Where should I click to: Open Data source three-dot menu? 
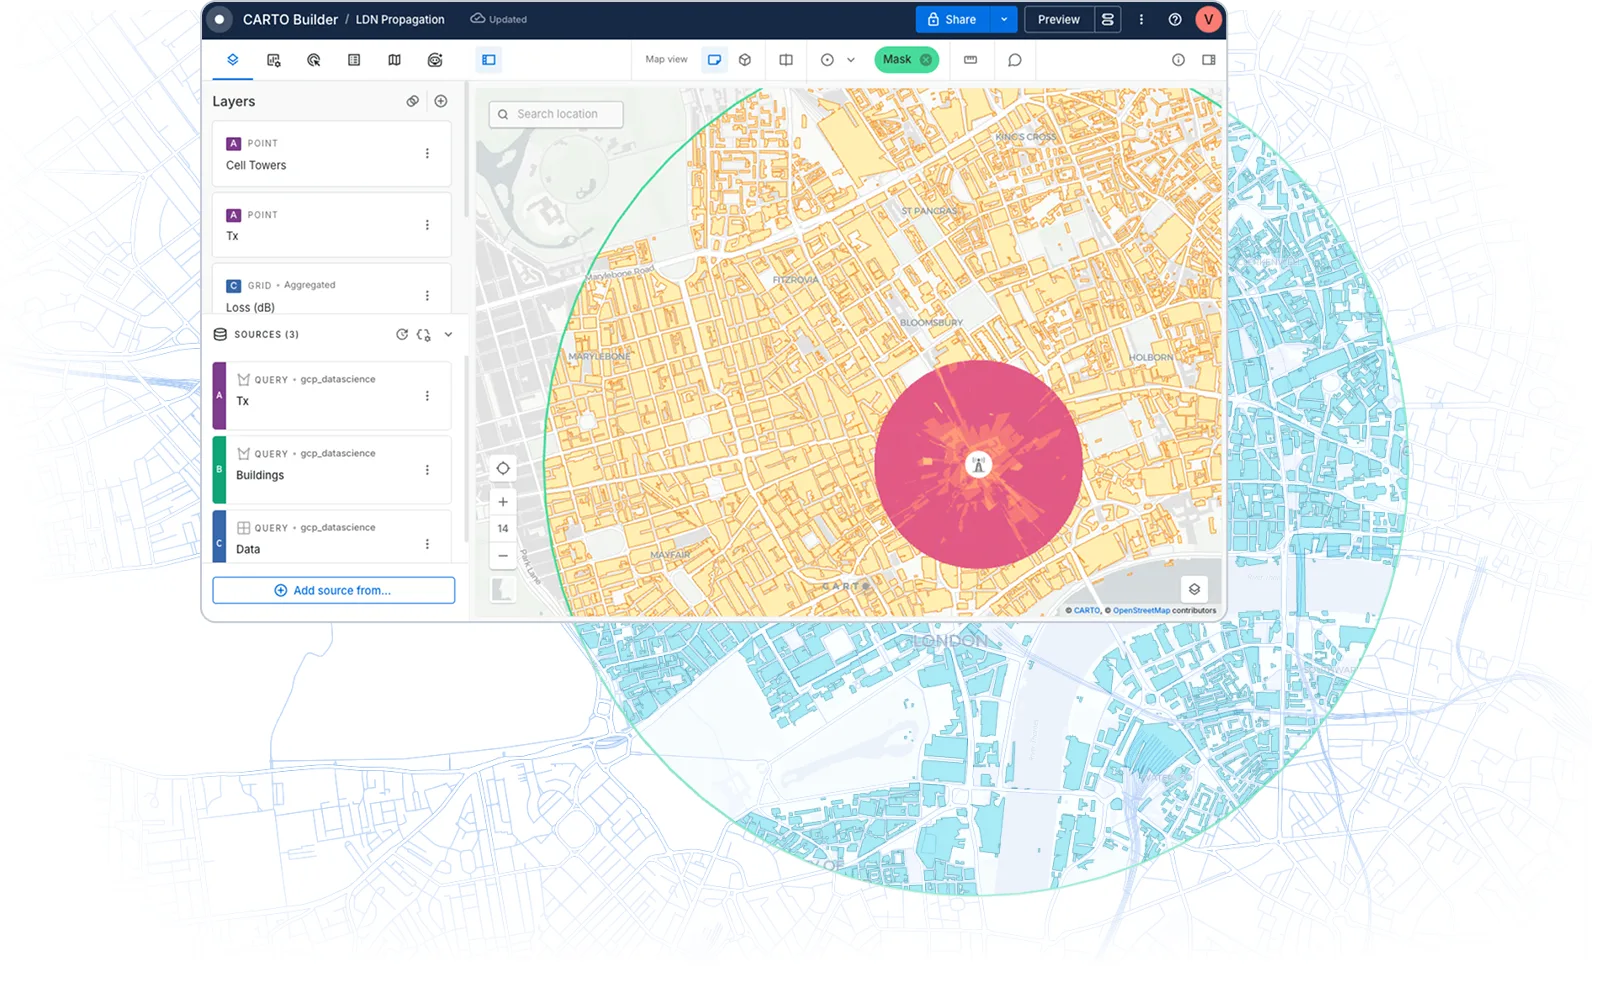coord(427,544)
